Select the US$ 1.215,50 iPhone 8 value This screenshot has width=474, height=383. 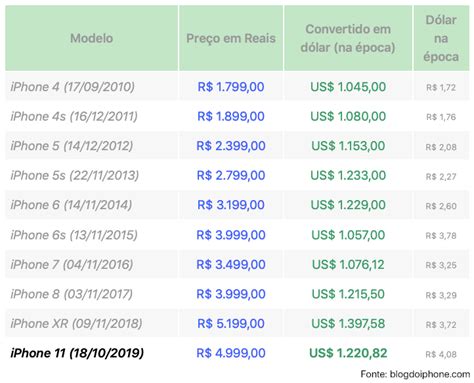pos(348,294)
